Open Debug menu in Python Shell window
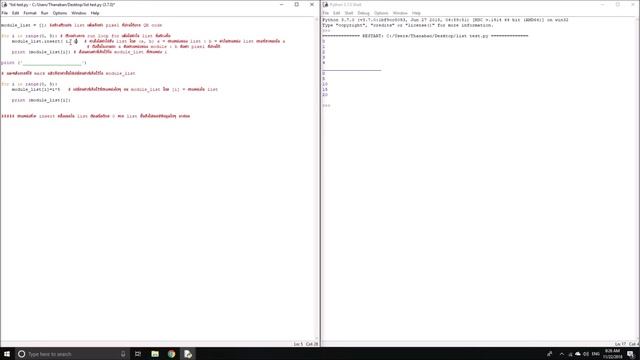 363,13
